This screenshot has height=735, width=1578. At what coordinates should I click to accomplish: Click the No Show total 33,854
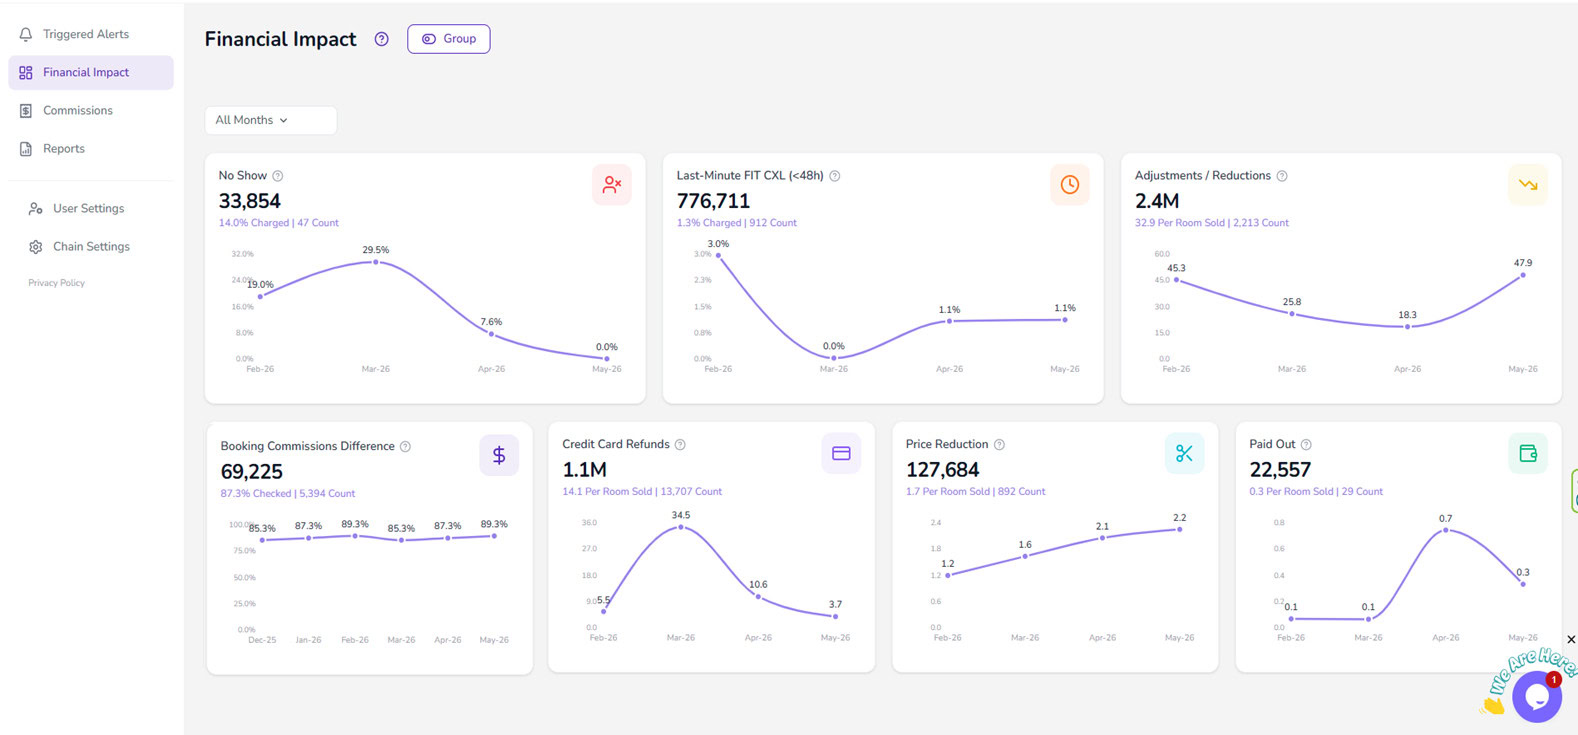(x=250, y=201)
